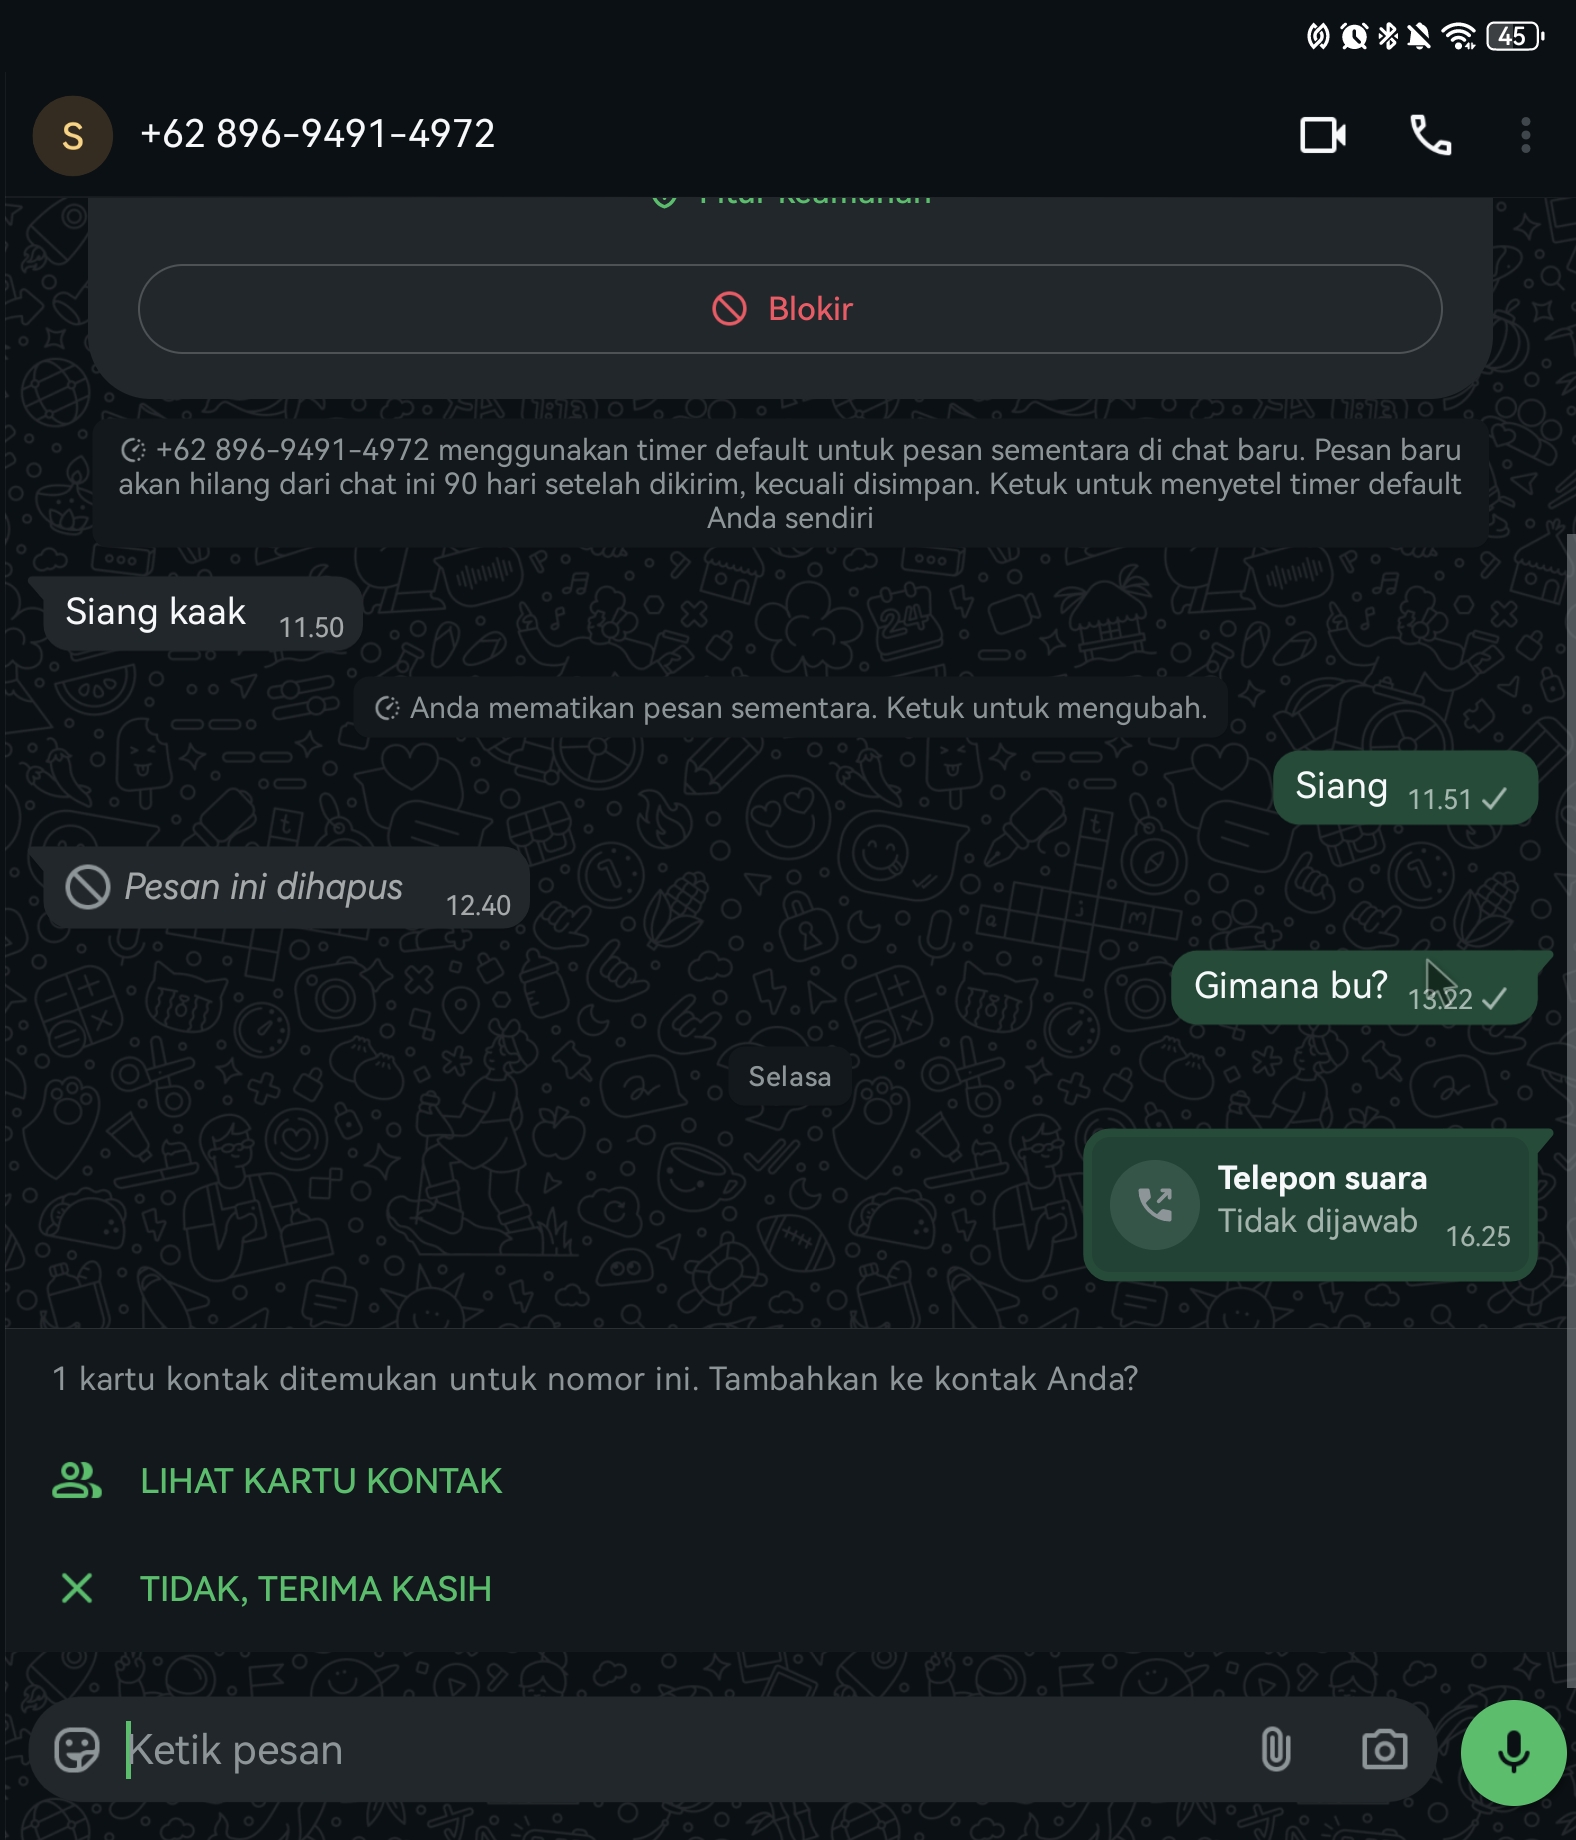Tap the default timer notice to set your timer
1576x1840 pixels.
pyautogui.click(x=790, y=484)
